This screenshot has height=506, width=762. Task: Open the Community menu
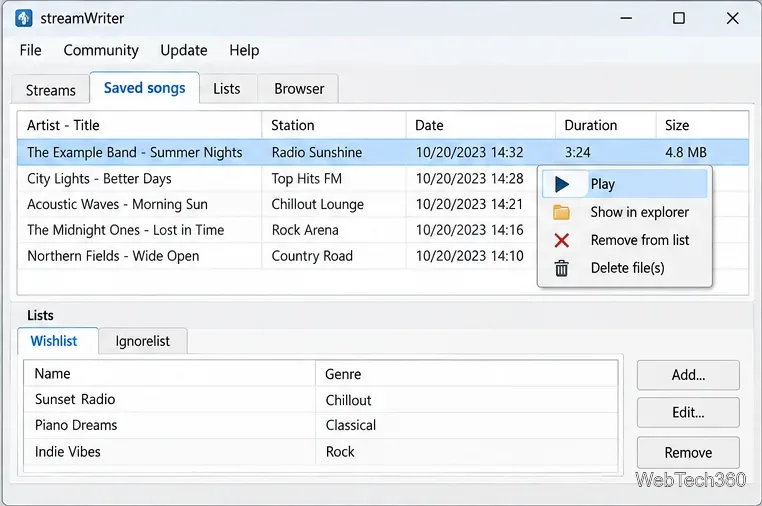pos(101,50)
